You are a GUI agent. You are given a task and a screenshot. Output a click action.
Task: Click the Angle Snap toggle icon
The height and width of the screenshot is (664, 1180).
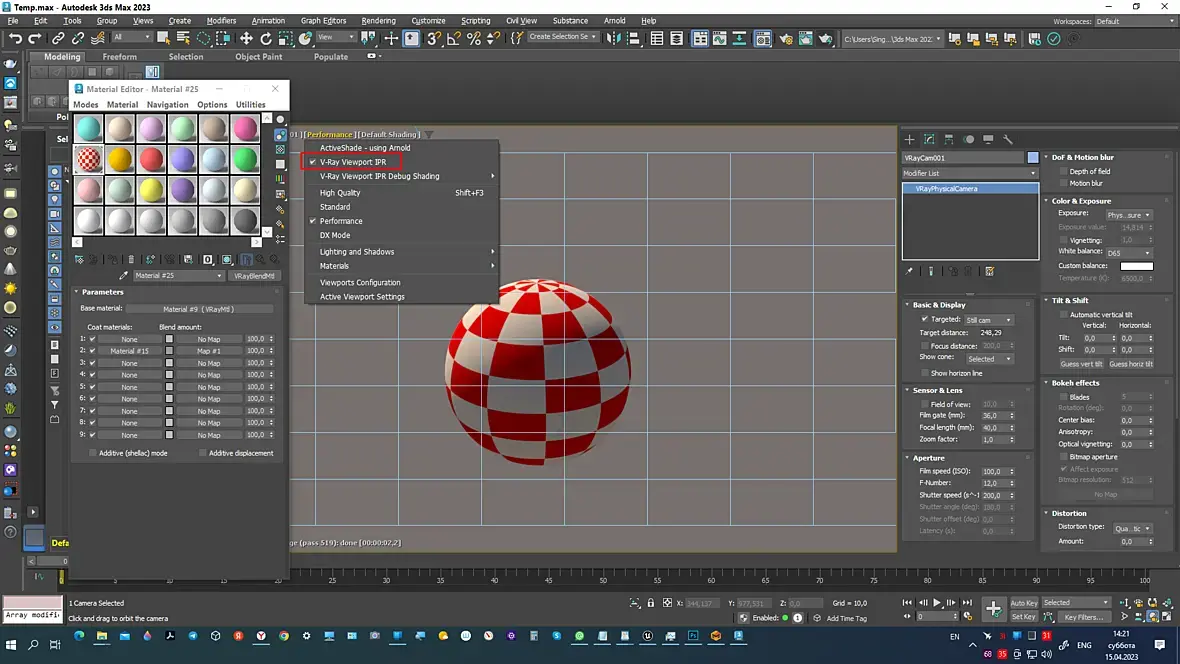[454, 38]
